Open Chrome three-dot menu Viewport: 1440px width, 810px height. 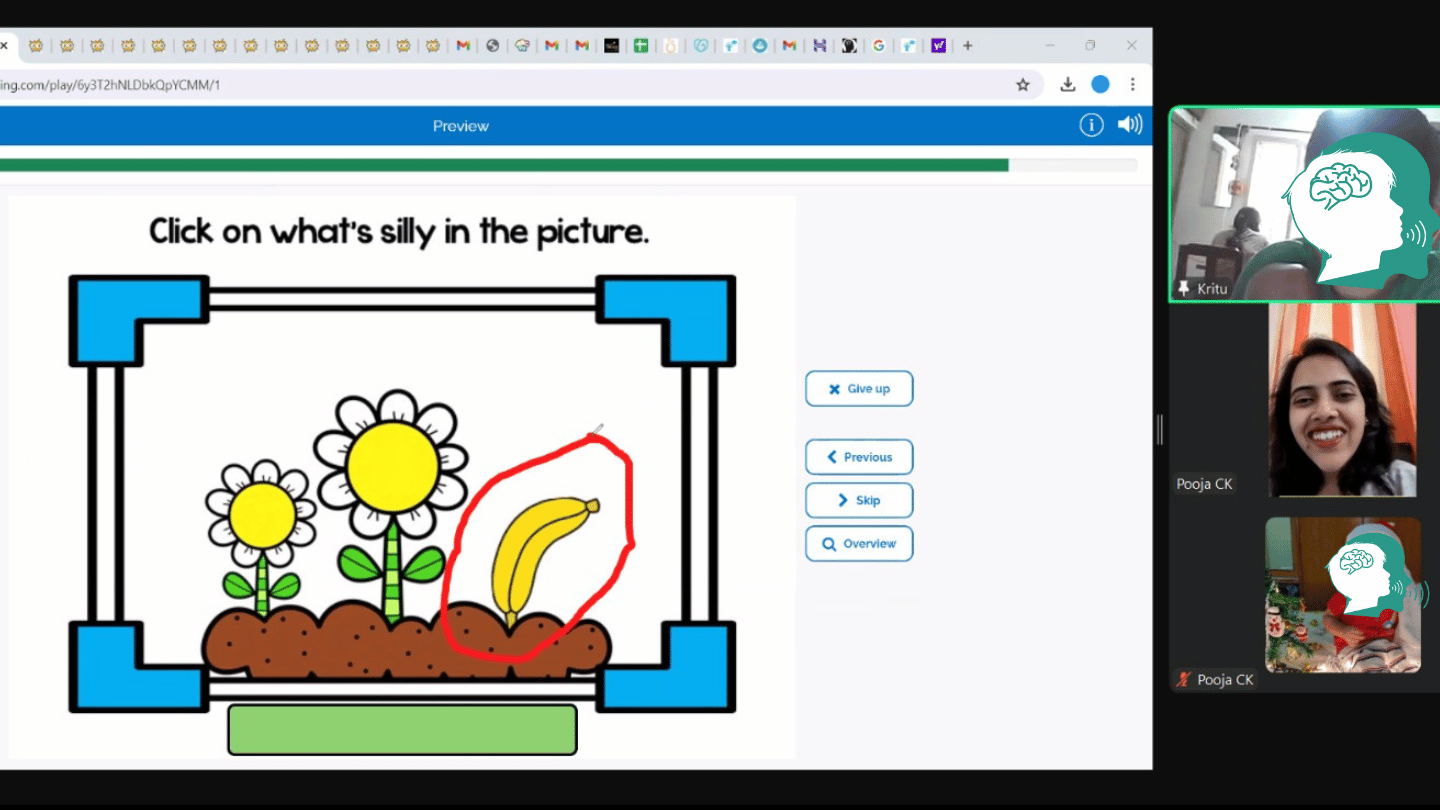[x=1132, y=85]
